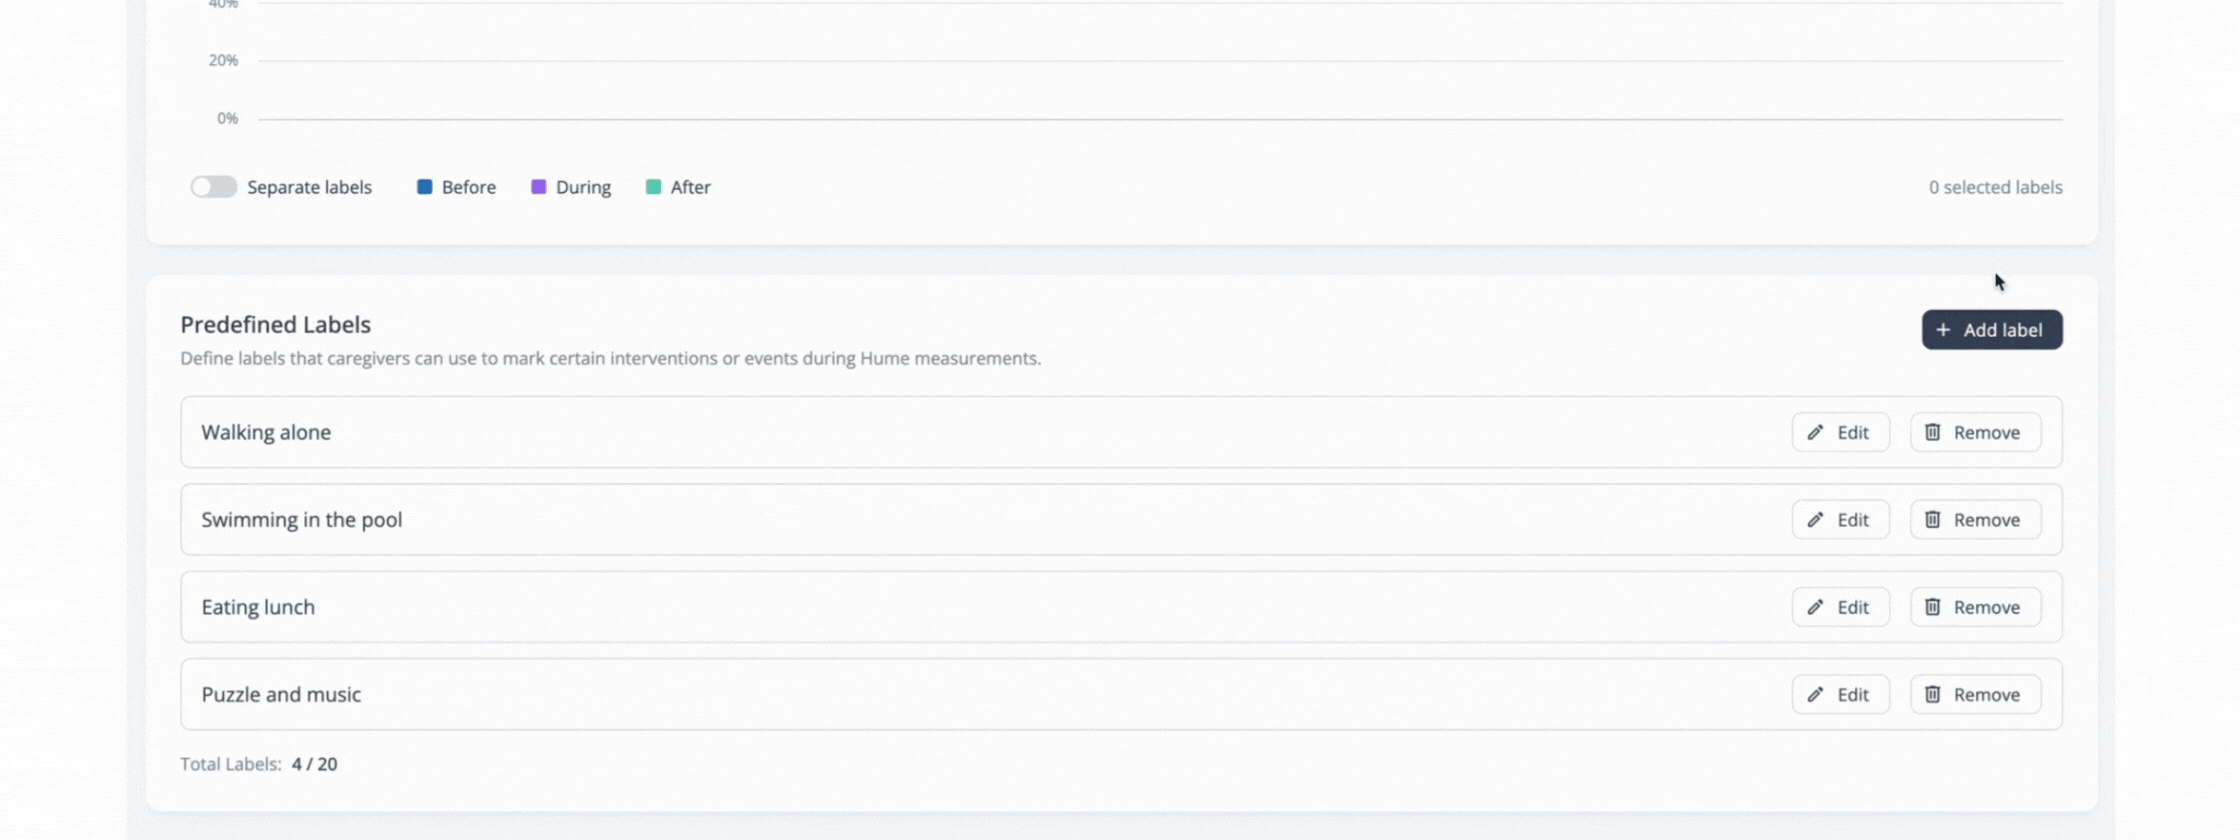The width and height of the screenshot is (2240, 840).
Task: Click trash icon for Swimming in the pool
Action: coord(1932,520)
